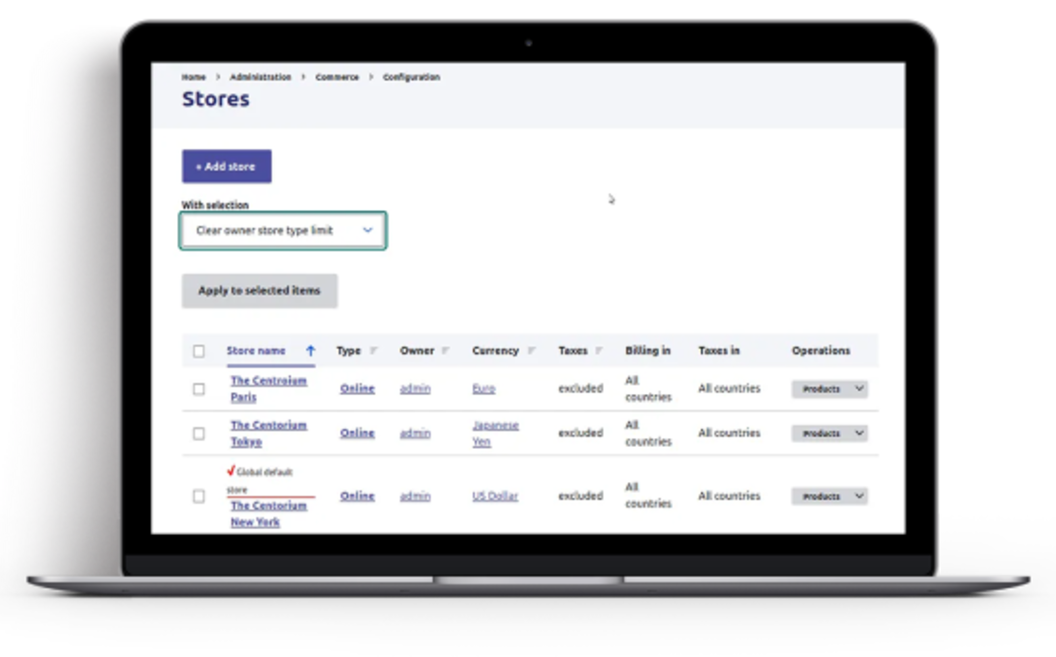Expand operations arrow for the New York store

click(x=859, y=496)
